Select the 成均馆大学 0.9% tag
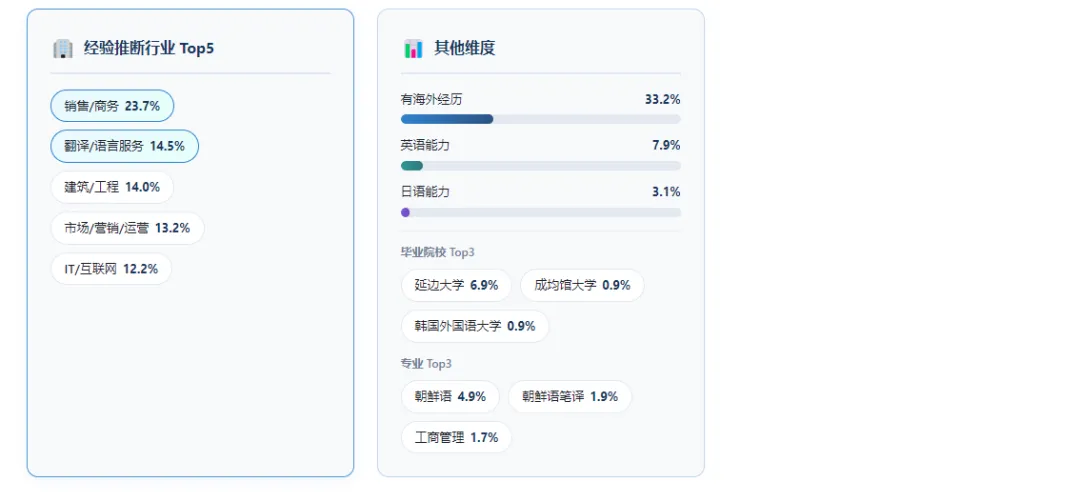 [582, 285]
